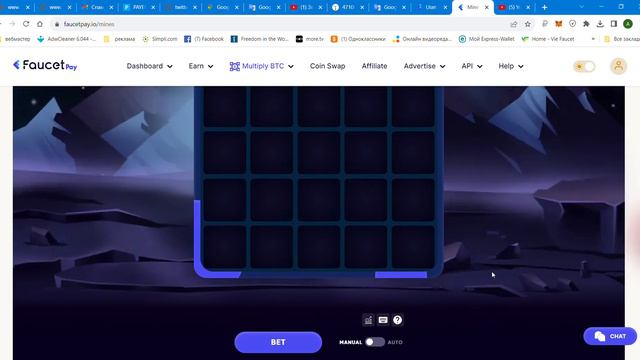Open the Extensions puzzle icon
Viewport: 640px width, 360px height.
point(586,24)
